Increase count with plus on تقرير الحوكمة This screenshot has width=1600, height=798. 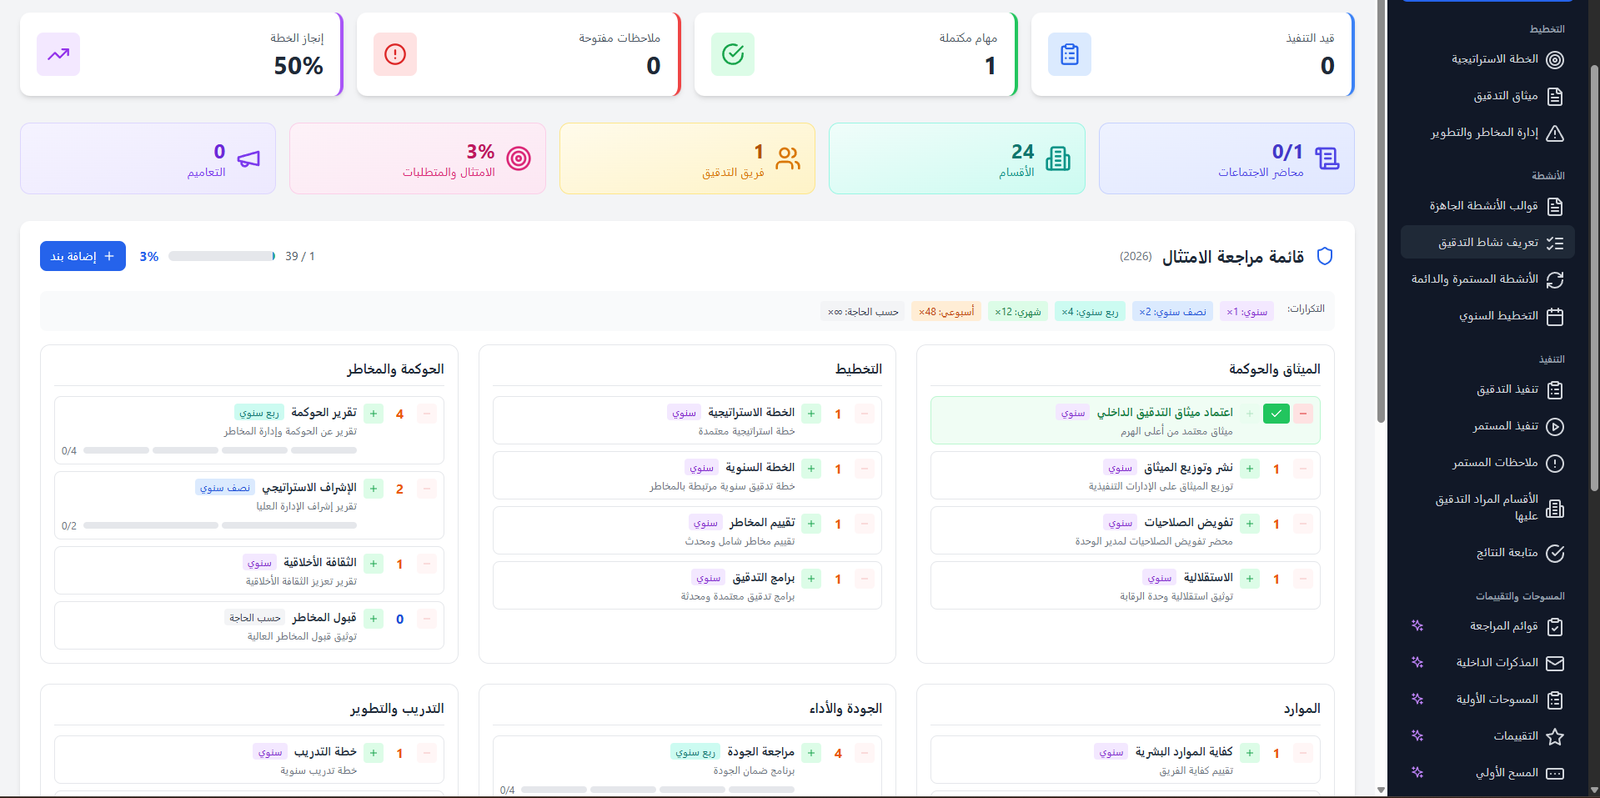(x=373, y=414)
